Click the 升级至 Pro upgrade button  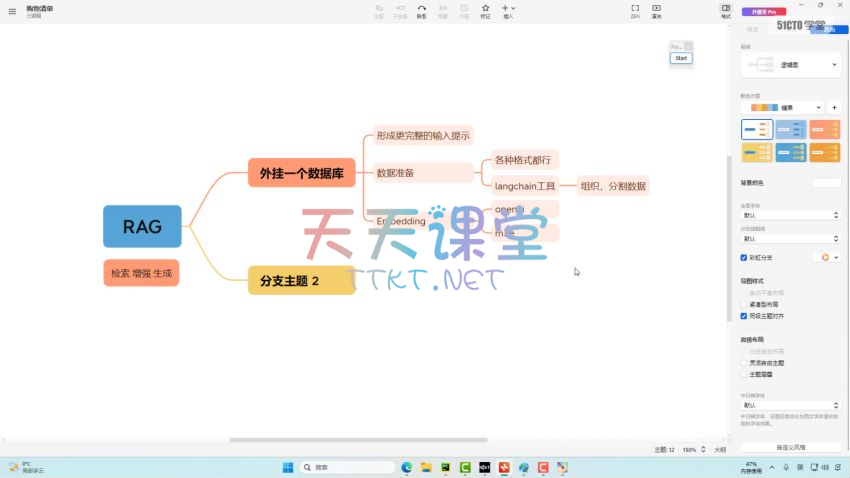[763, 12]
